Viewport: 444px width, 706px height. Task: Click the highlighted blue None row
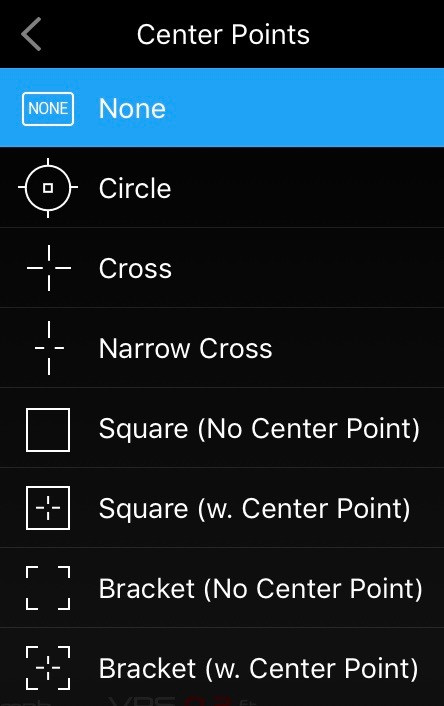222,108
